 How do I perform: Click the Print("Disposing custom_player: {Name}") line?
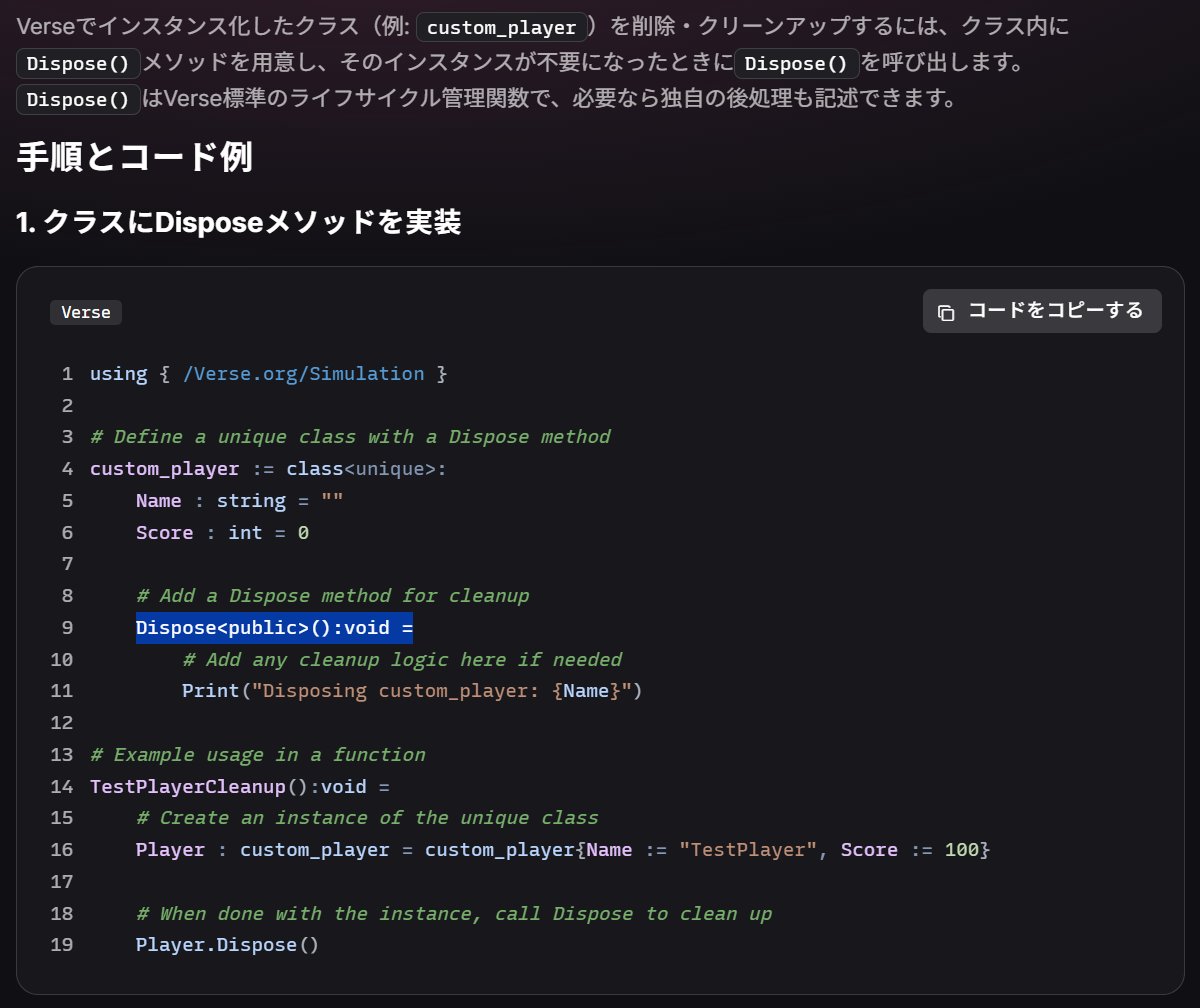(x=412, y=691)
